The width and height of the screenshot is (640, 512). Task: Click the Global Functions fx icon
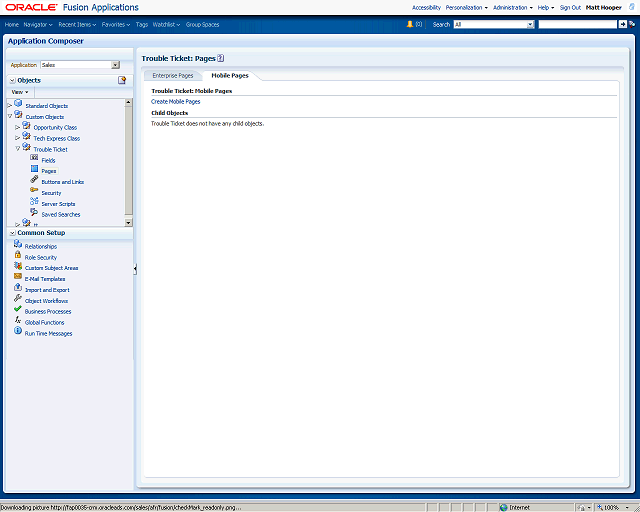coord(18,320)
